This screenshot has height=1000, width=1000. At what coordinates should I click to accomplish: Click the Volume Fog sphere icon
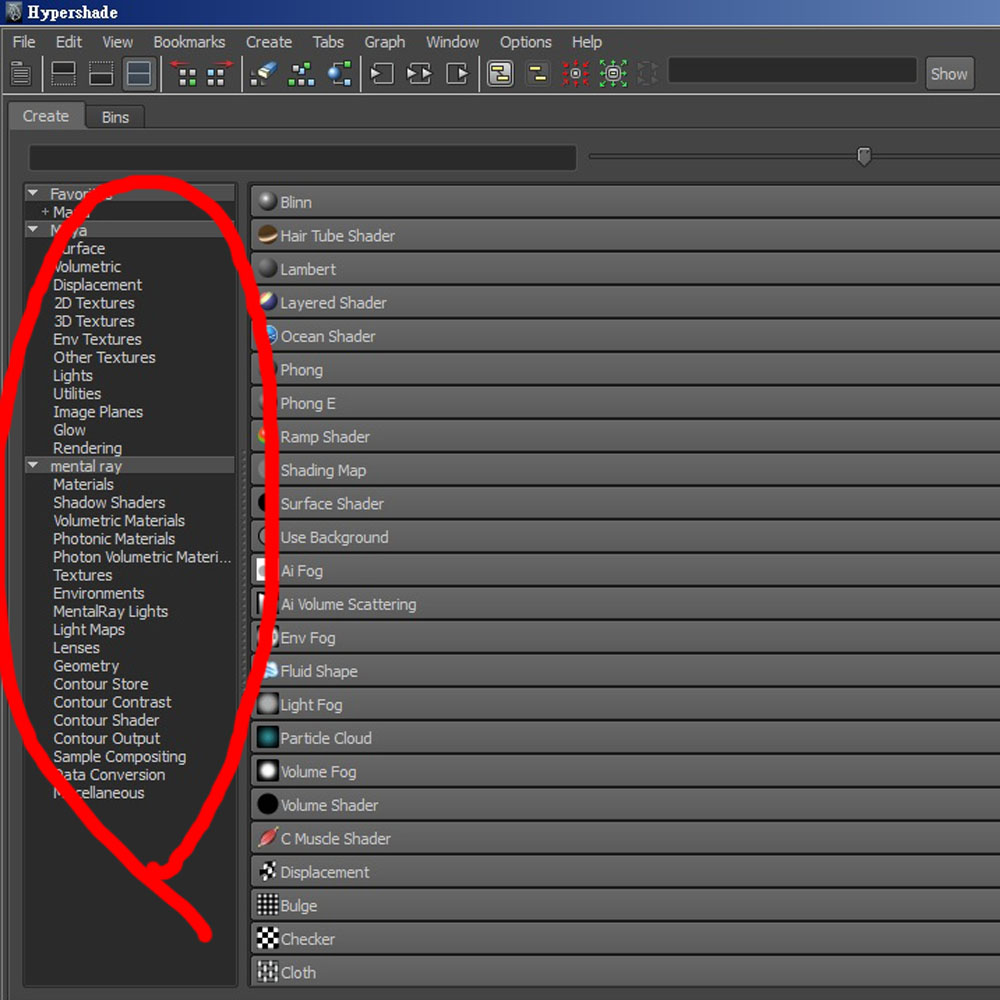point(267,771)
